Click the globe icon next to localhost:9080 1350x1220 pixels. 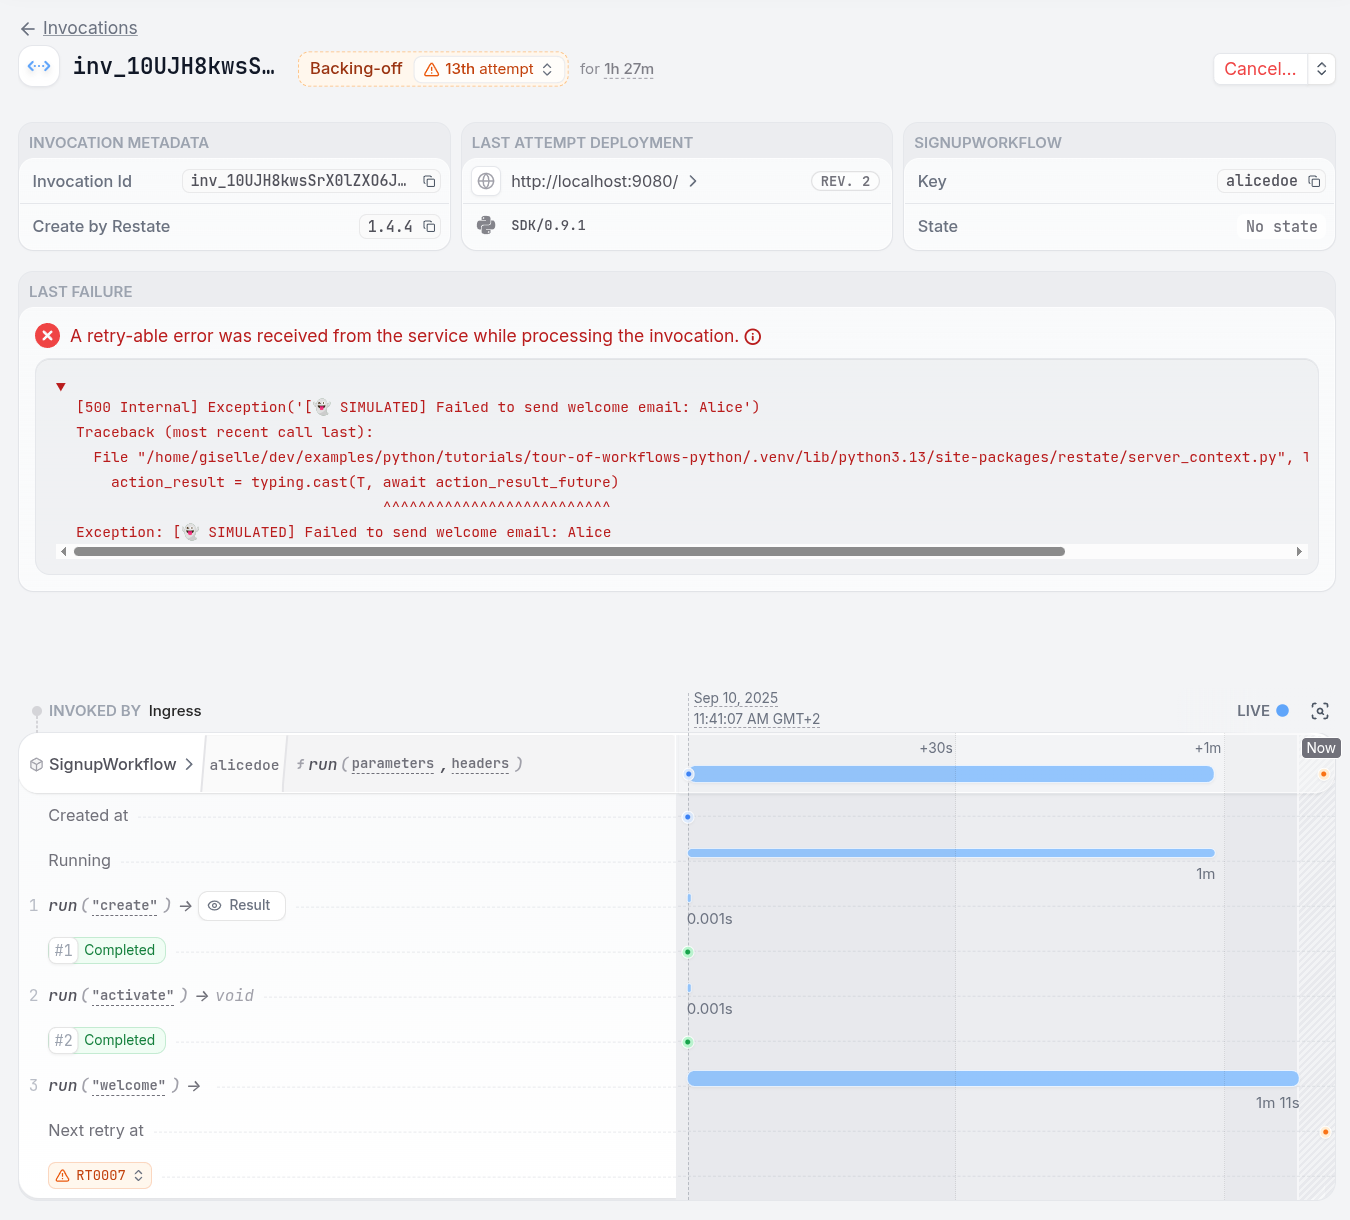[485, 181]
